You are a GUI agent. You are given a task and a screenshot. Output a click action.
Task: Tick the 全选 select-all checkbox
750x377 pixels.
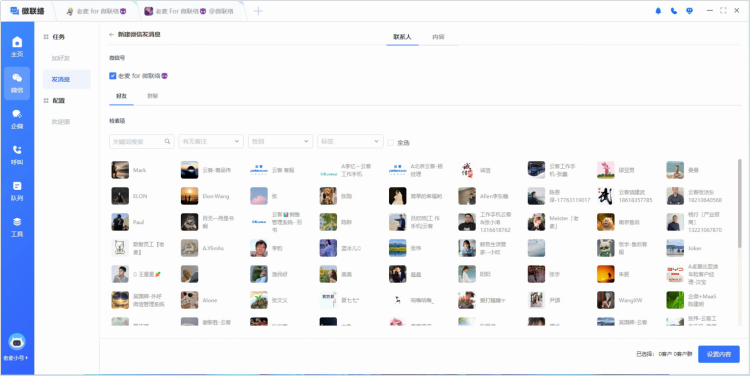point(391,143)
